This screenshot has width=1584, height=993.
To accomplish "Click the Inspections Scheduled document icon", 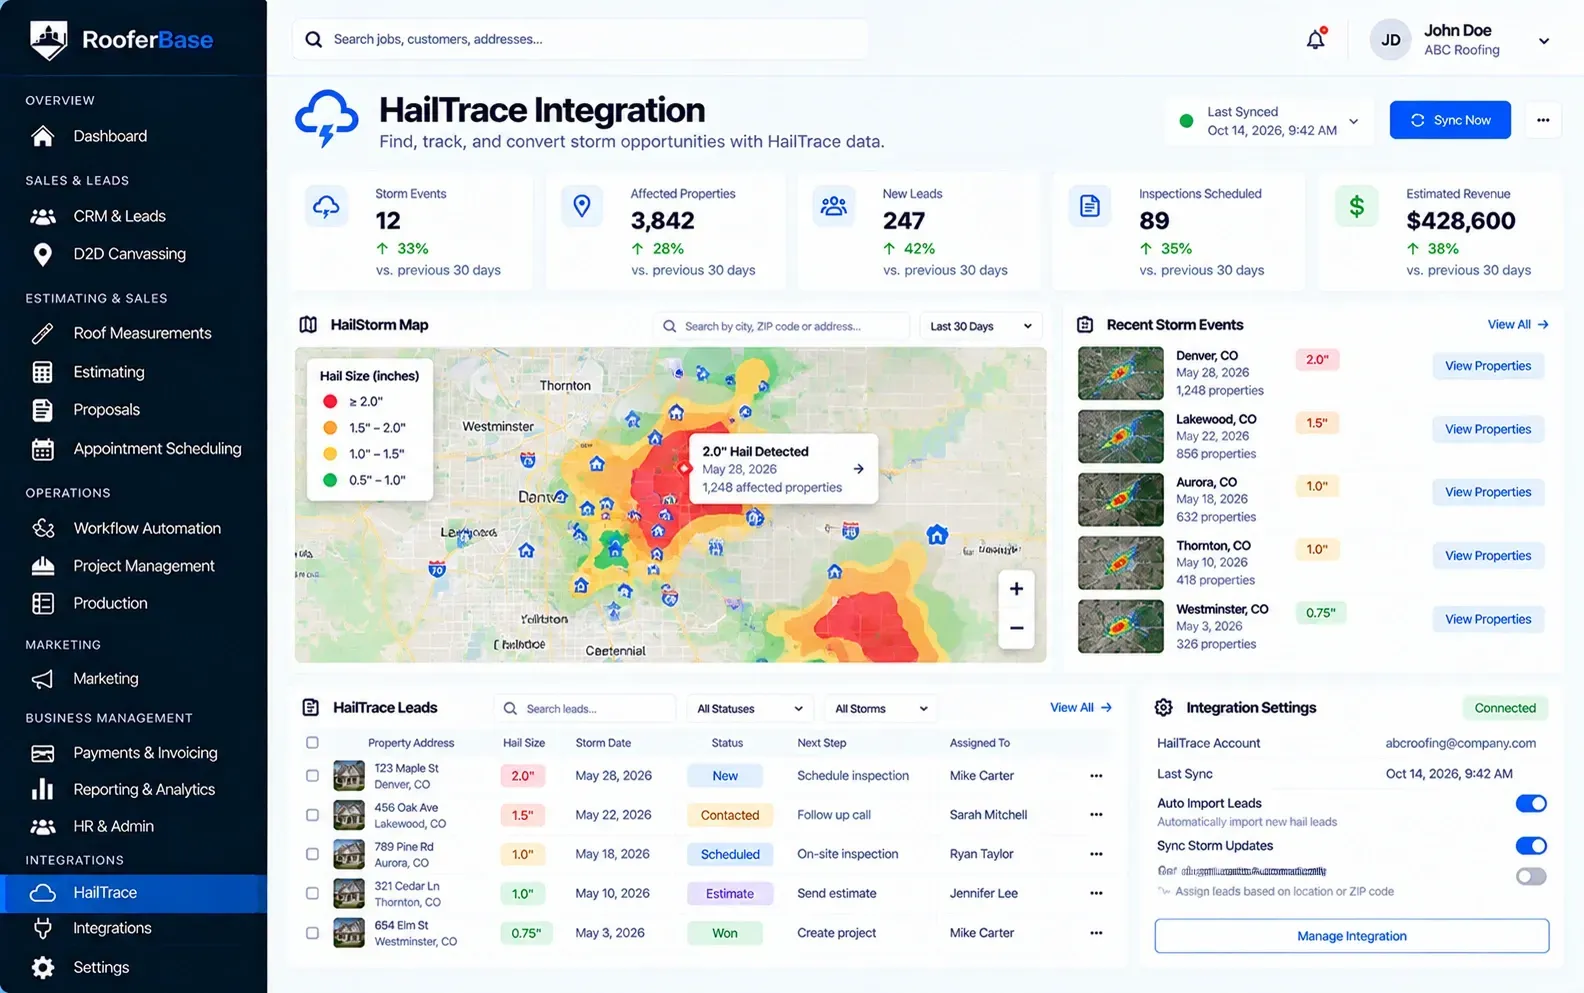I will [x=1090, y=207].
